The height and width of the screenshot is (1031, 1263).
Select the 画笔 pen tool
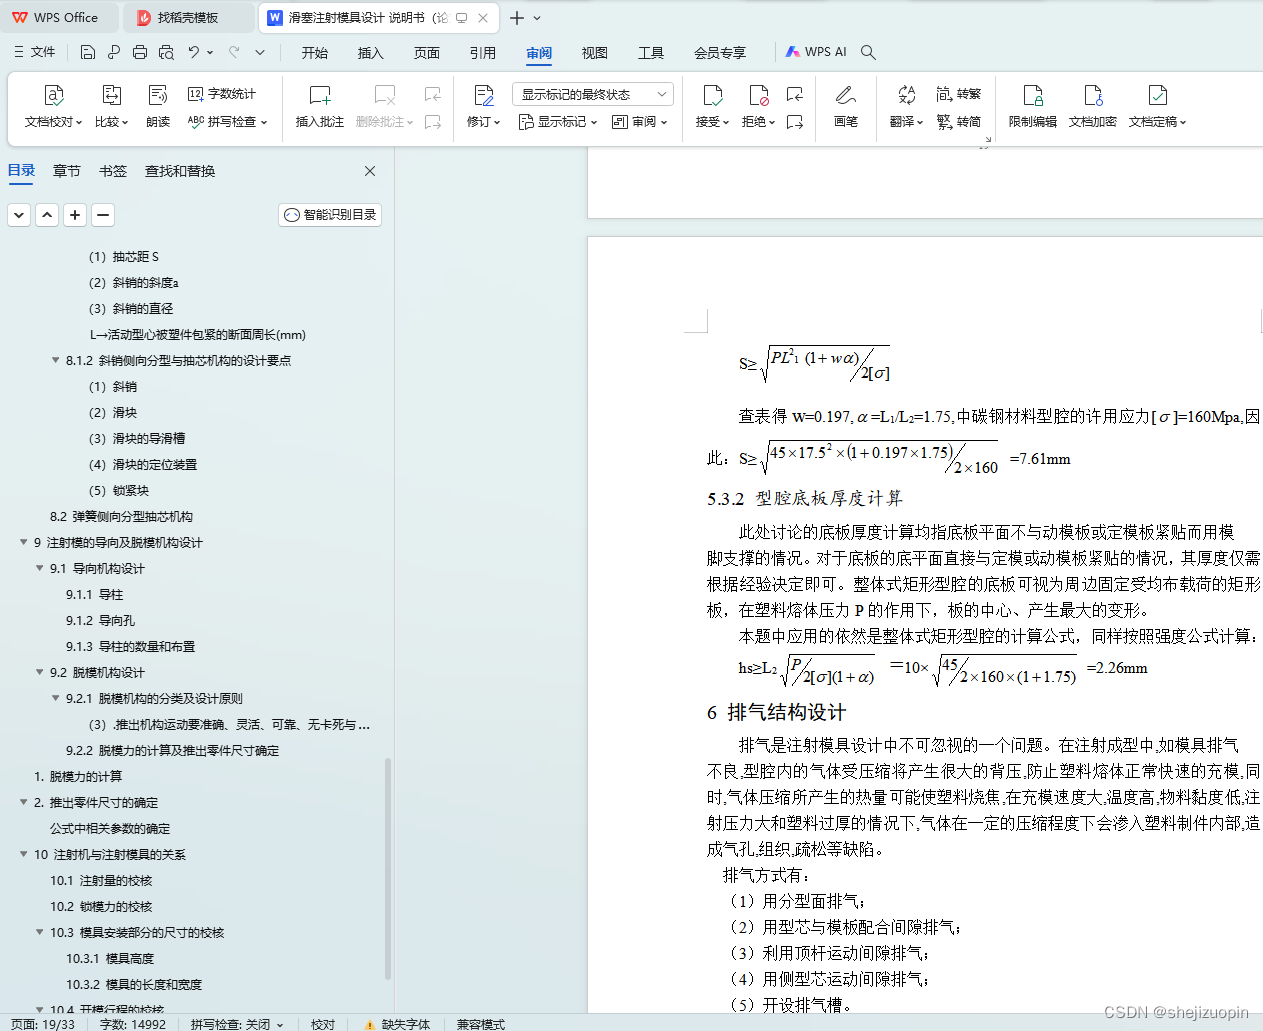point(846,107)
